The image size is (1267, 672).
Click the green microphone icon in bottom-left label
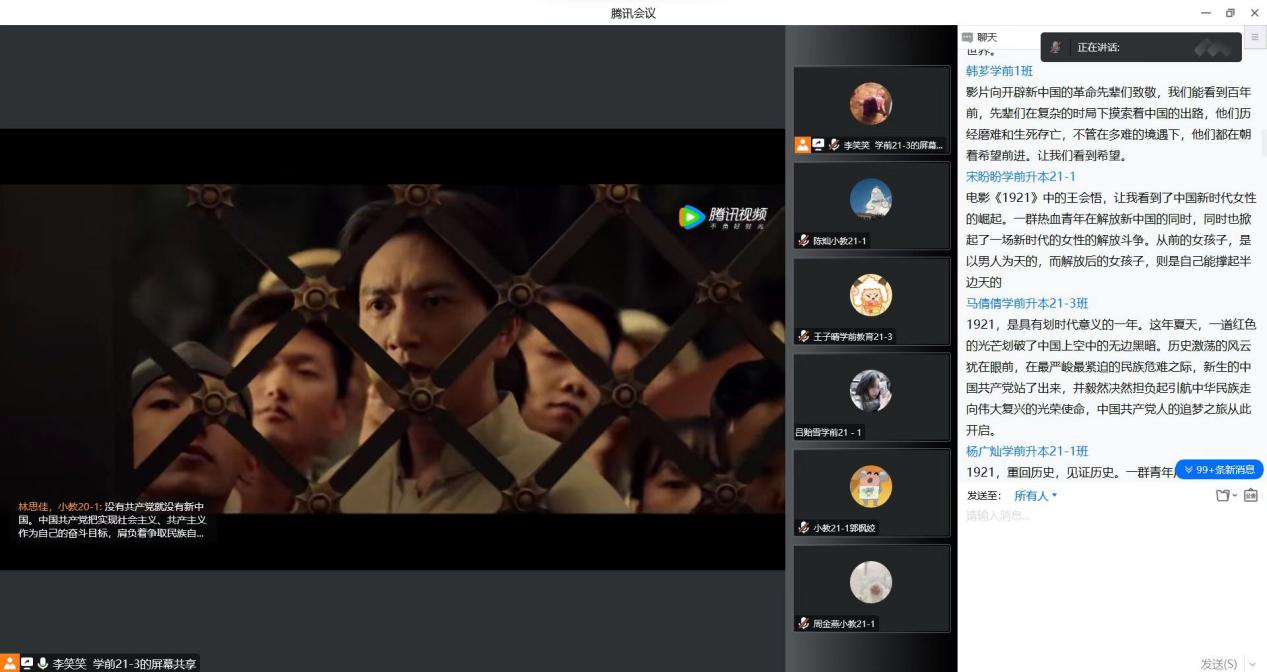[x=42, y=663]
